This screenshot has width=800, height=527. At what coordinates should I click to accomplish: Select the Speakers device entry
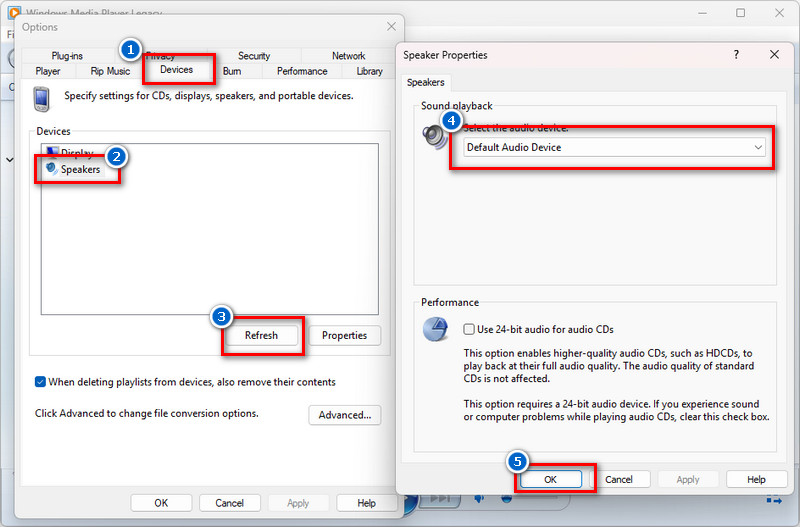[x=73, y=169]
